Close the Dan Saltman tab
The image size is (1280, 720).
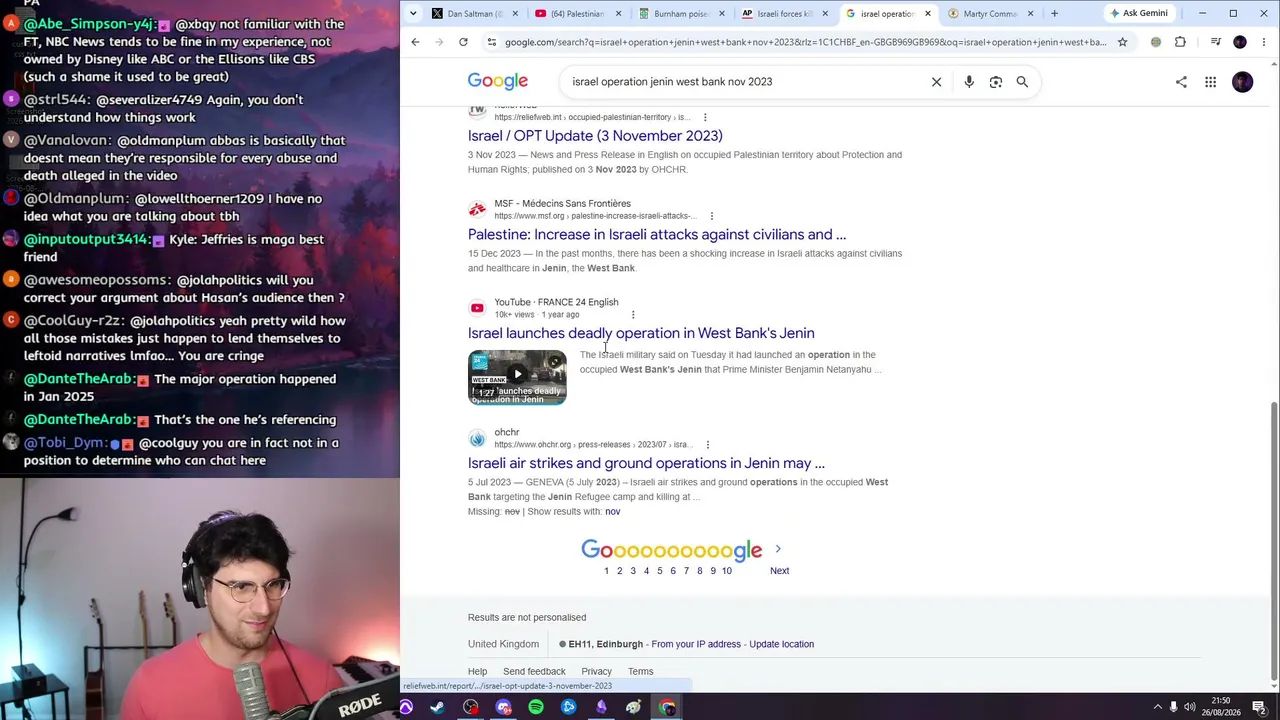515,14
